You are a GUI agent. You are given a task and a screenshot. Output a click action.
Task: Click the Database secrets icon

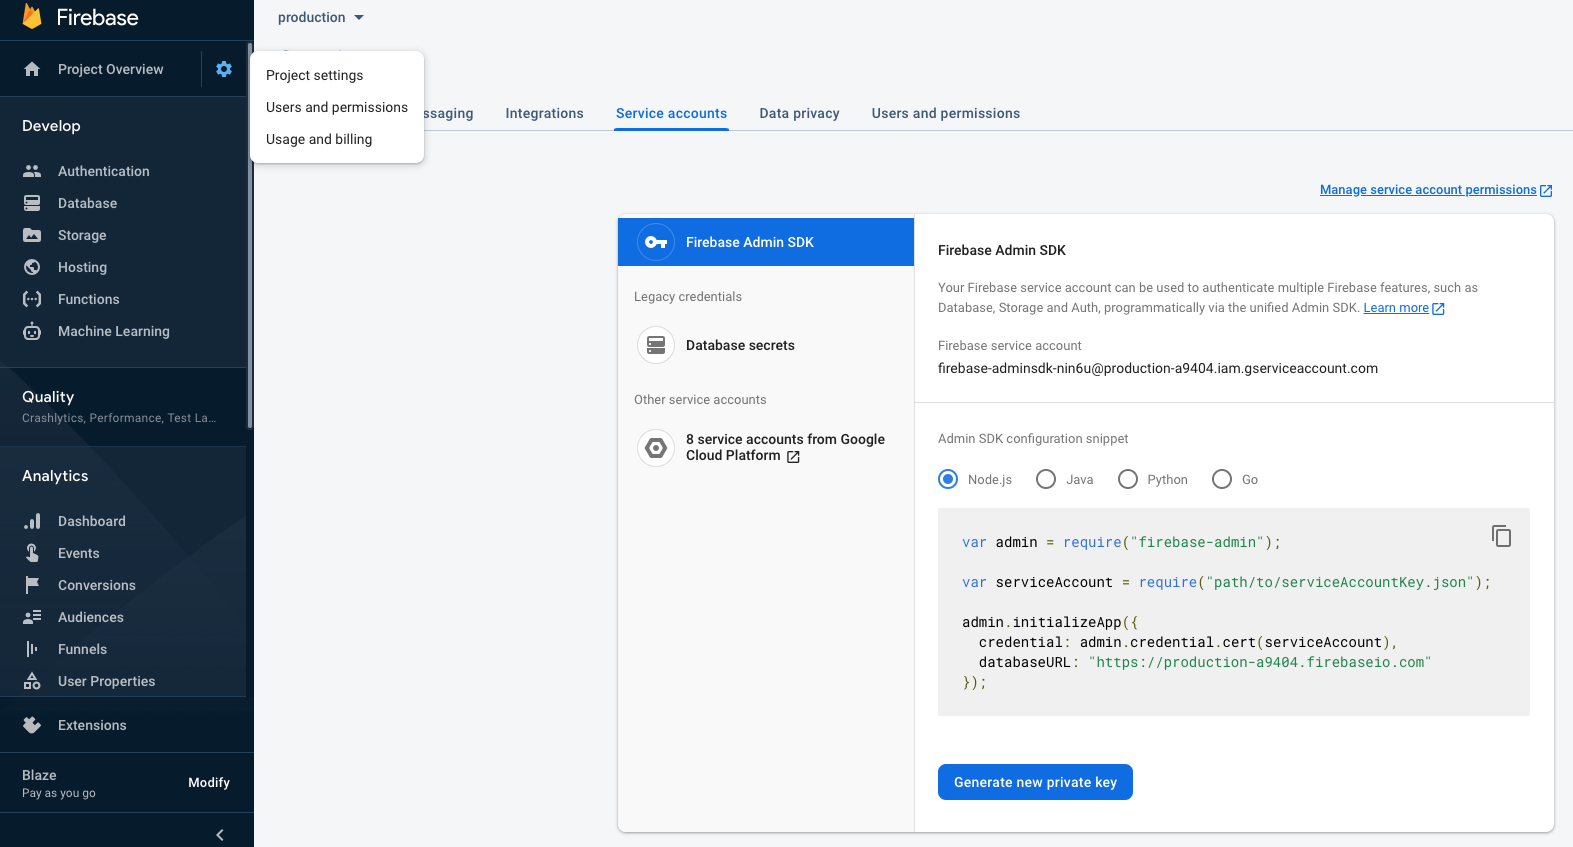pos(656,345)
